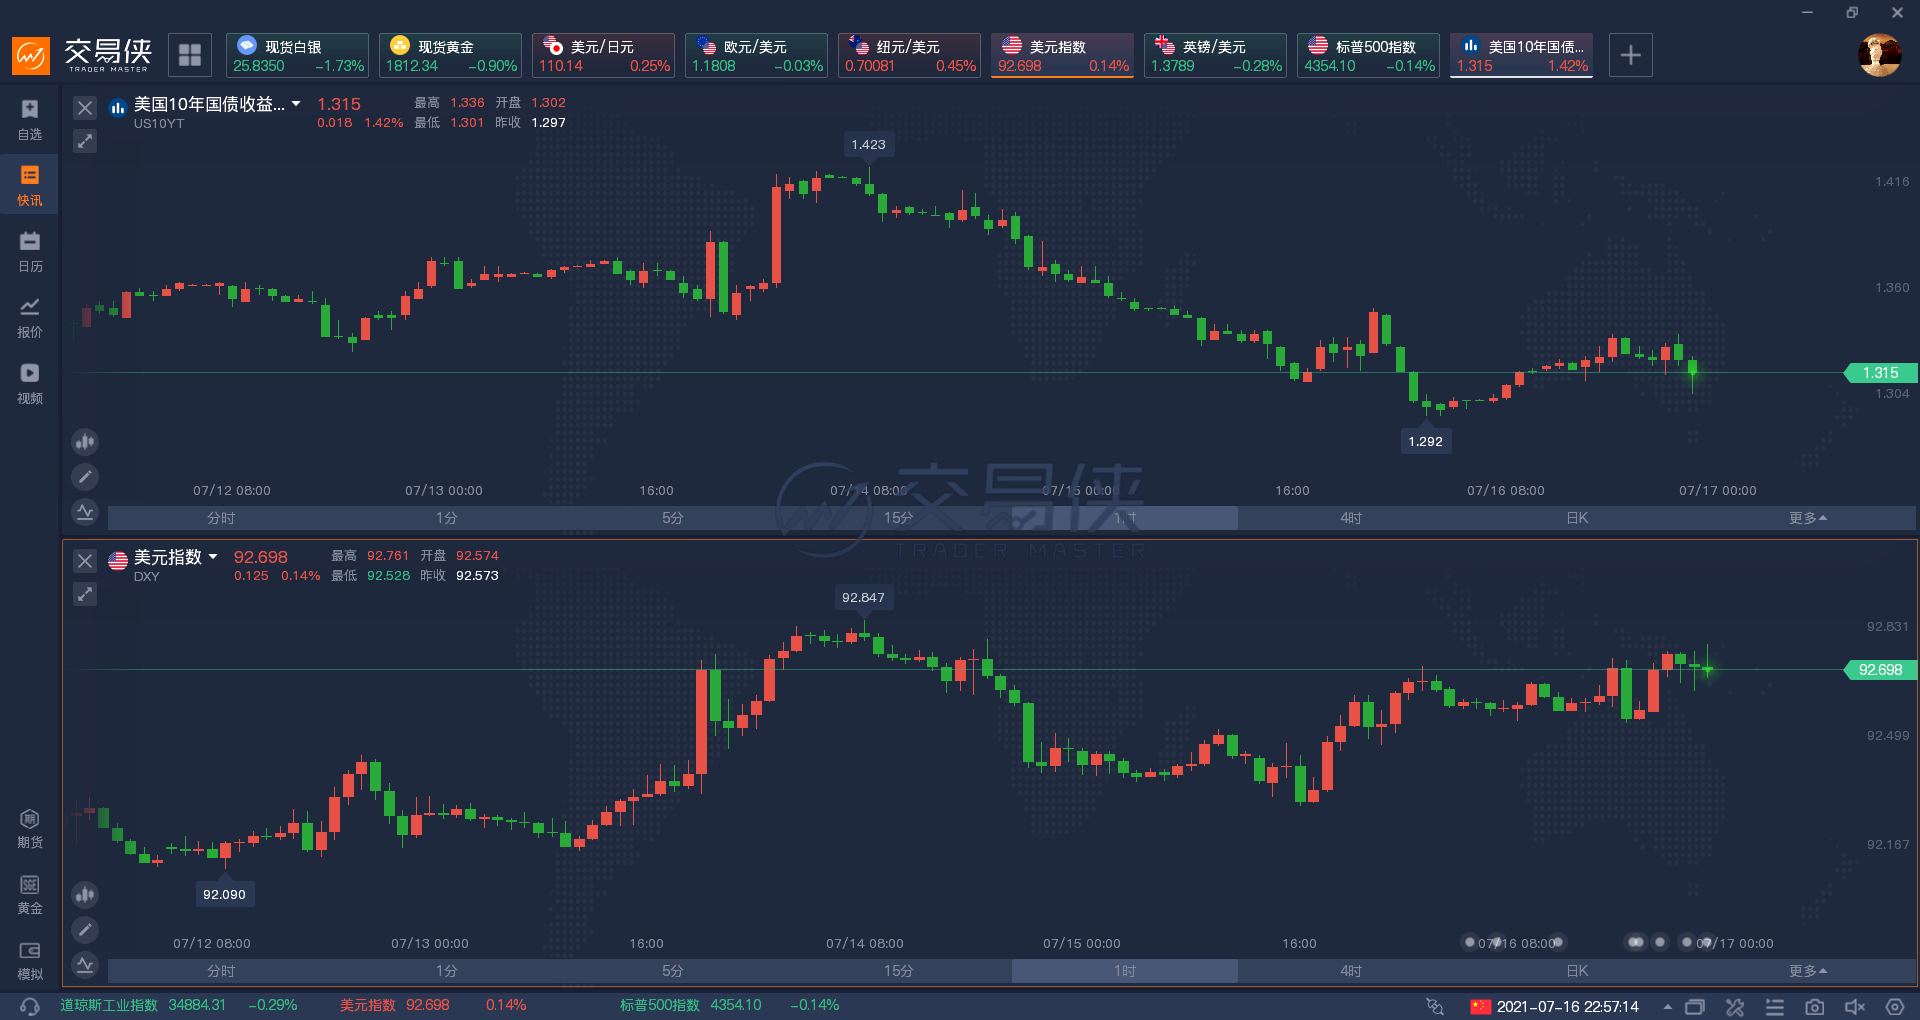Expand the US 10-year yield chart fullscreen
This screenshot has height=1020, width=1920.
(85, 141)
